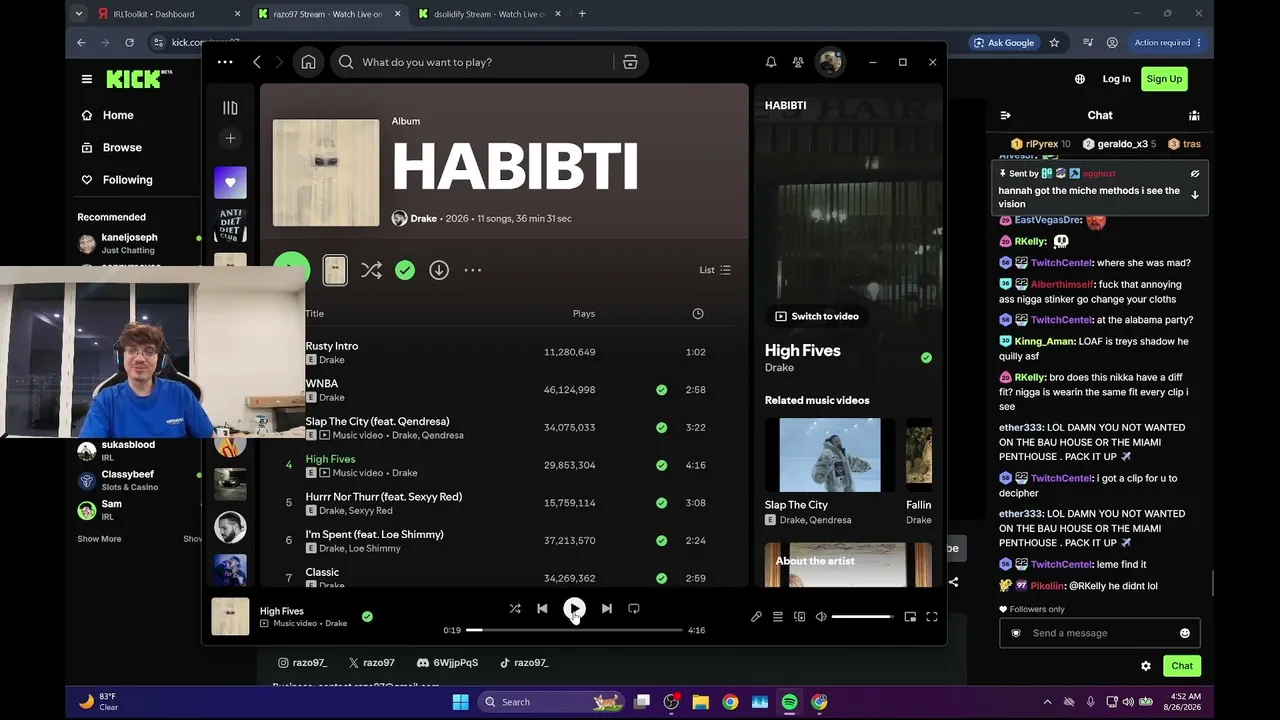The height and width of the screenshot is (720, 1280).
Task: Click the Kick Sign Up button
Action: coord(1164,79)
